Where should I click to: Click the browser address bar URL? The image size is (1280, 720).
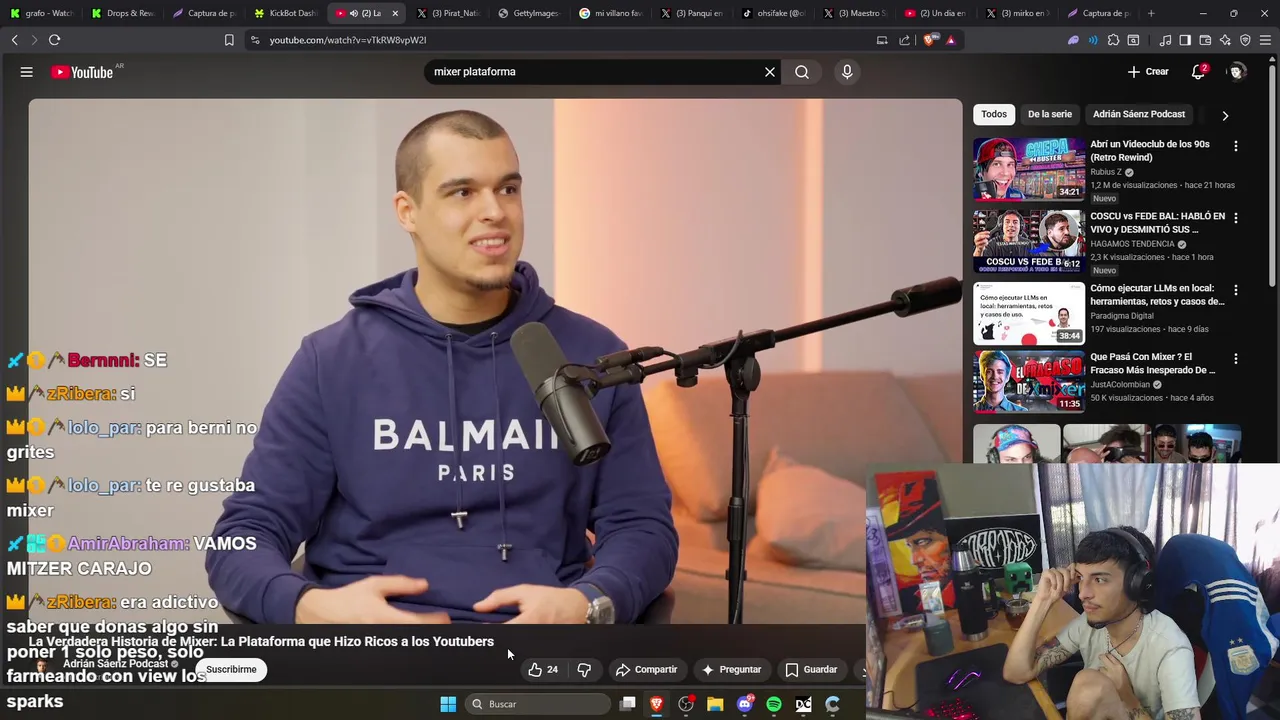tap(347, 40)
